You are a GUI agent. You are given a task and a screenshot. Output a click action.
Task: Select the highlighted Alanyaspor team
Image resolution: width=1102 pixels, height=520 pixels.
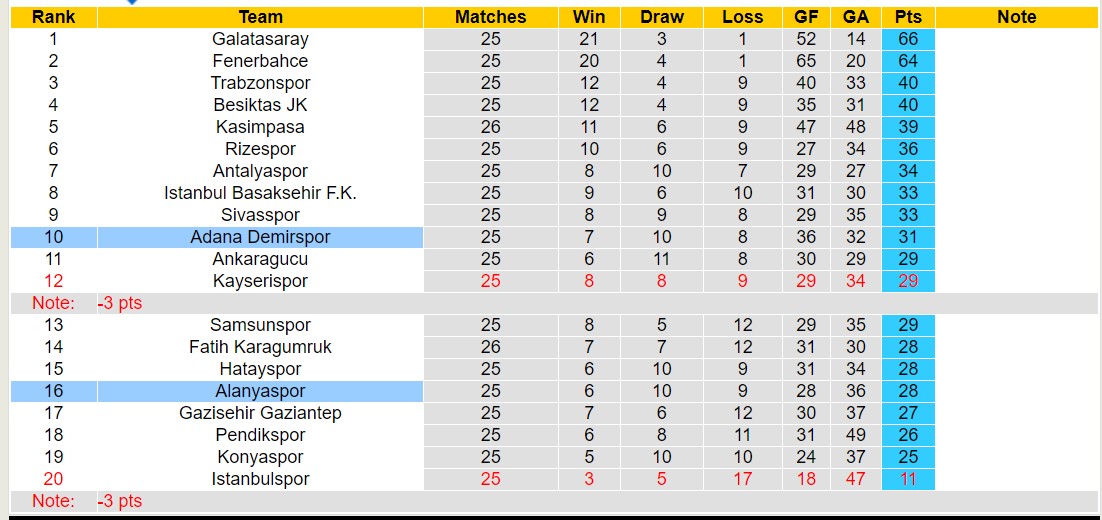(x=260, y=391)
